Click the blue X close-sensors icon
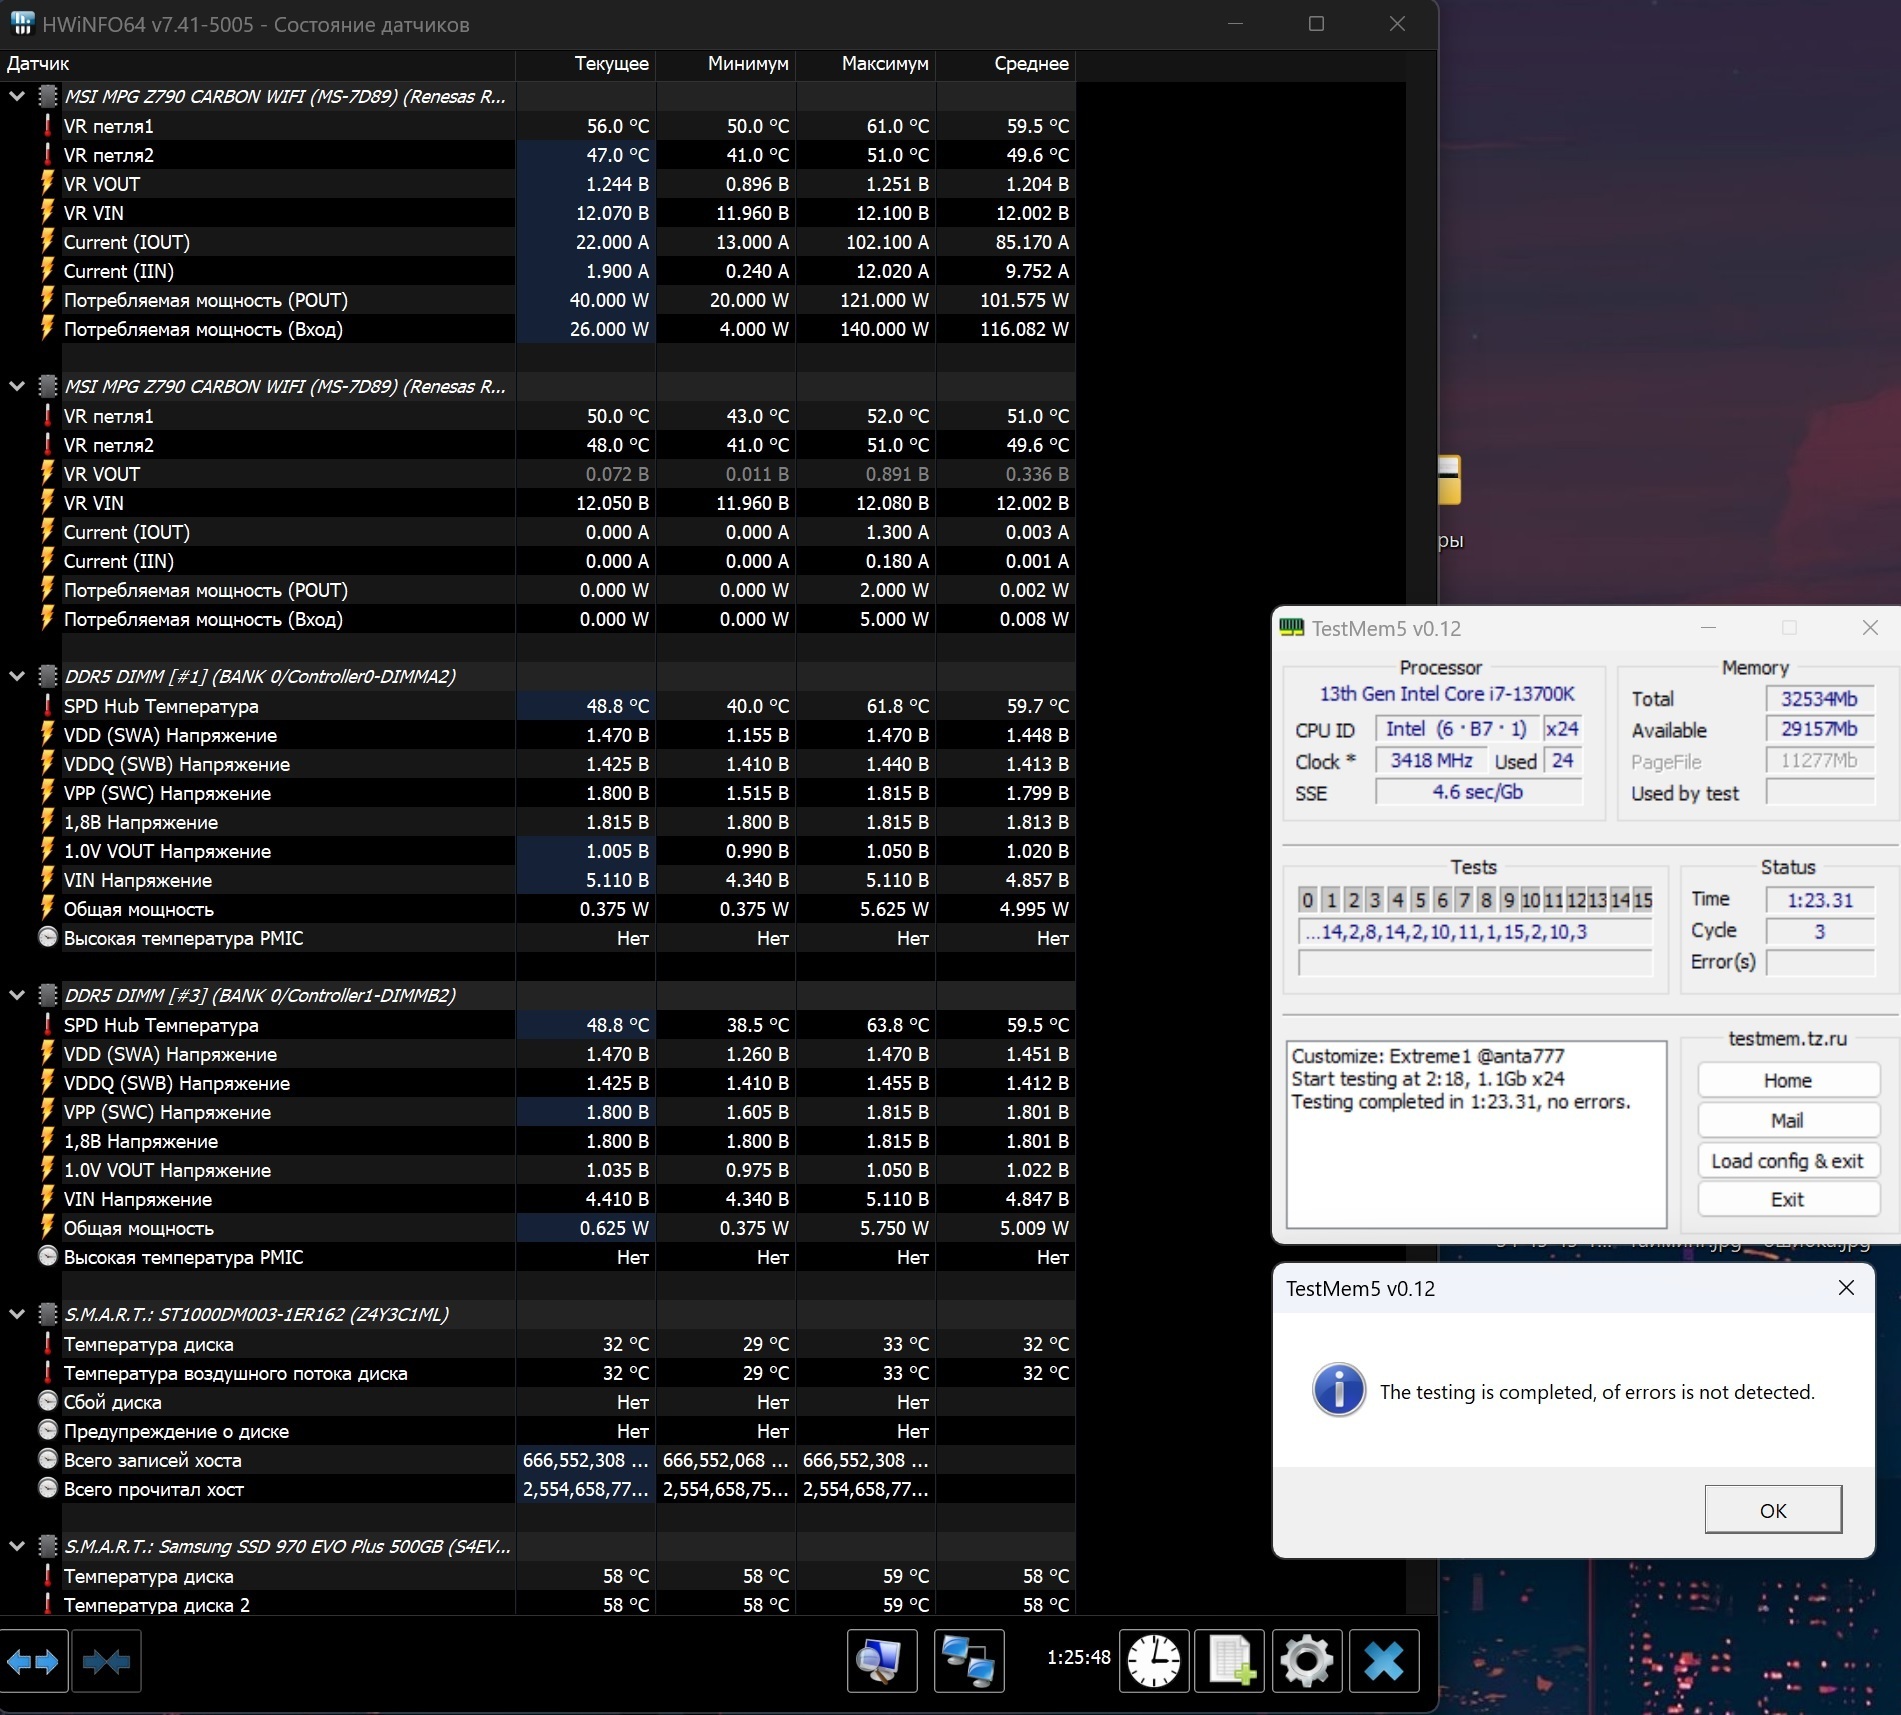This screenshot has width=1901, height=1715. [1384, 1661]
